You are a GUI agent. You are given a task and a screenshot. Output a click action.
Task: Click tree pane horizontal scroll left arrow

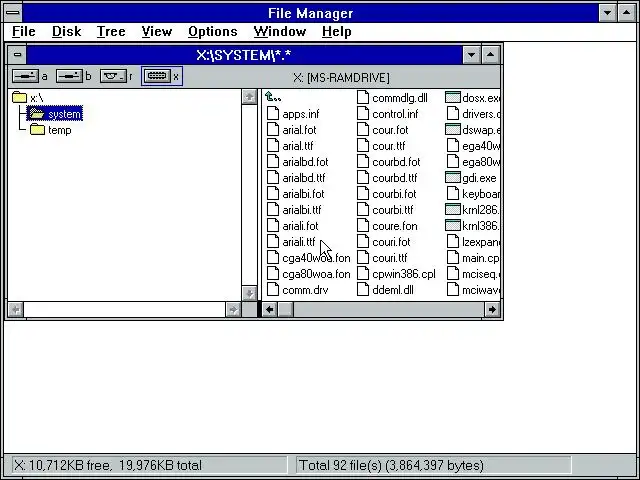coord(16,310)
